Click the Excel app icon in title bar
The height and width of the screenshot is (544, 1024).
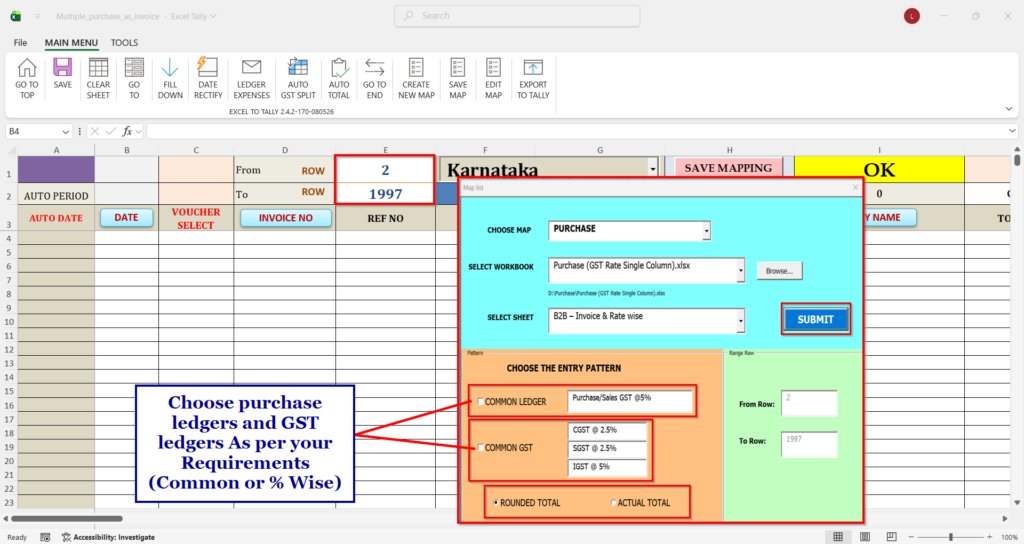click(16, 16)
